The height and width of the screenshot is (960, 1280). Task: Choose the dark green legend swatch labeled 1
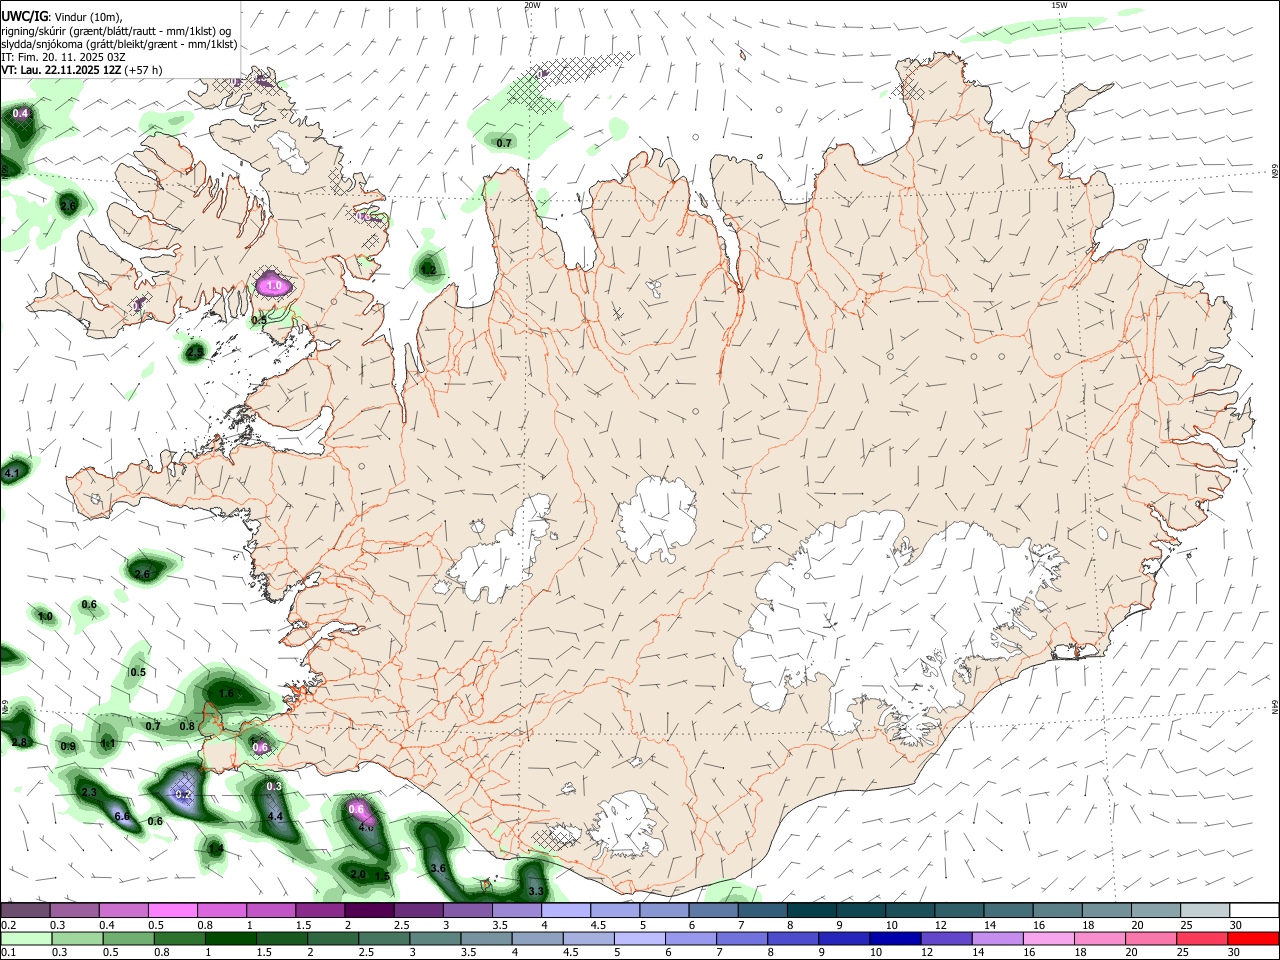(232, 938)
